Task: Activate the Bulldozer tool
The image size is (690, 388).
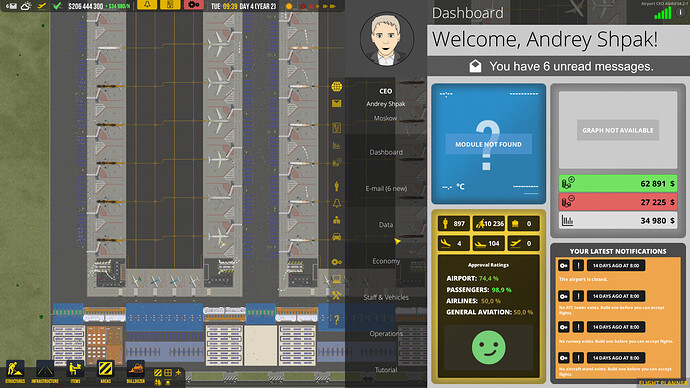Action: [136, 372]
